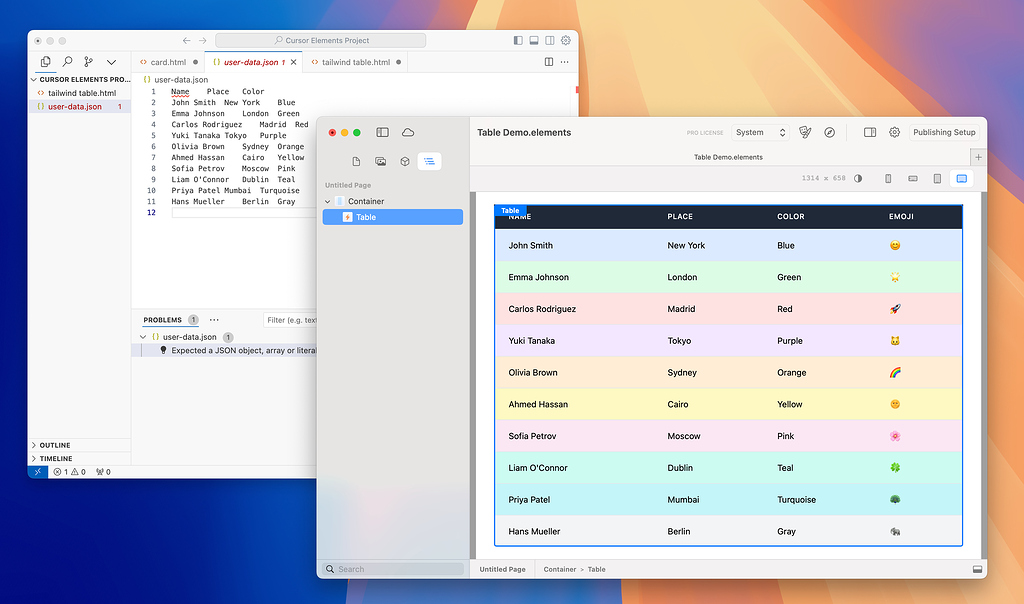
Task: Switch to the card.html tab
Action: (x=168, y=61)
